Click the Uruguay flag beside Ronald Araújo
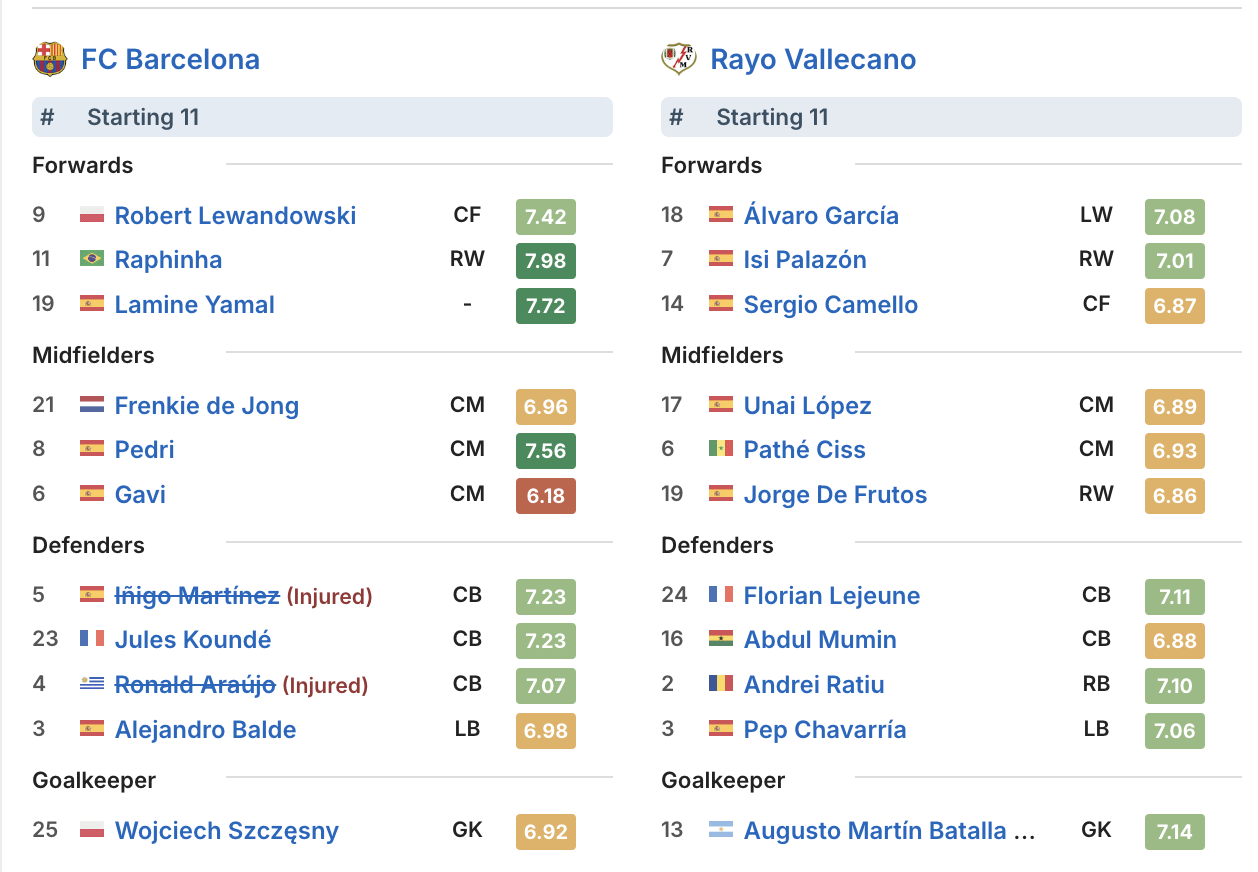This screenshot has height=872, width=1258. click(92, 685)
